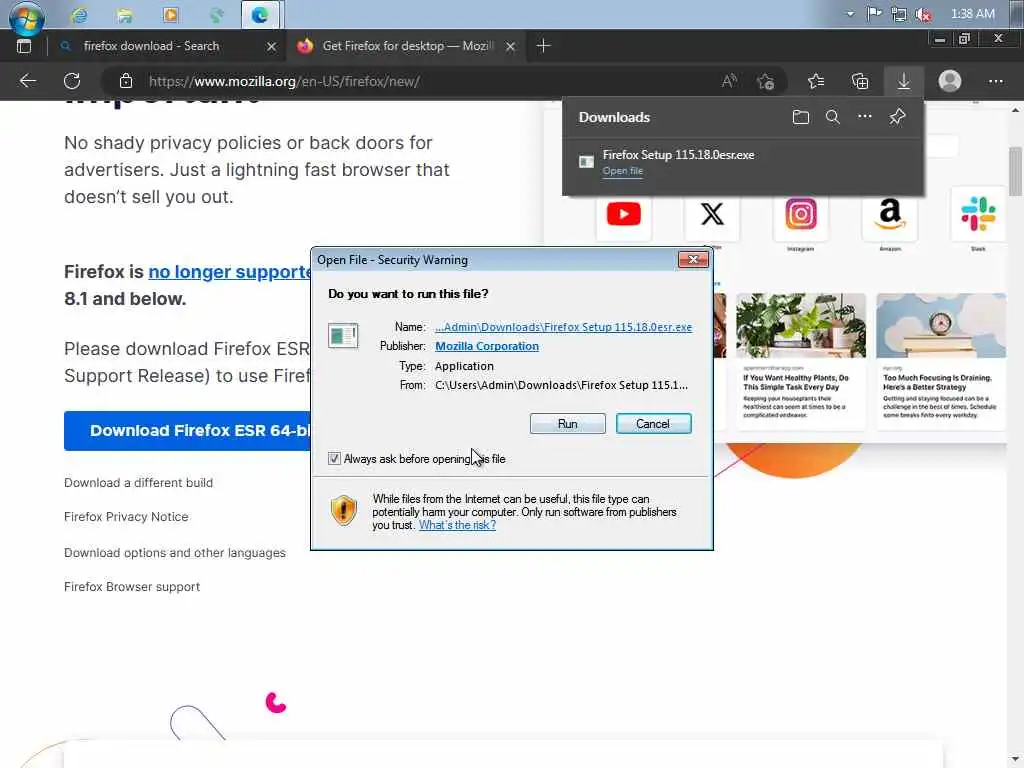Cancel the Open File security warning
The height and width of the screenshot is (768, 1024).
click(653, 424)
